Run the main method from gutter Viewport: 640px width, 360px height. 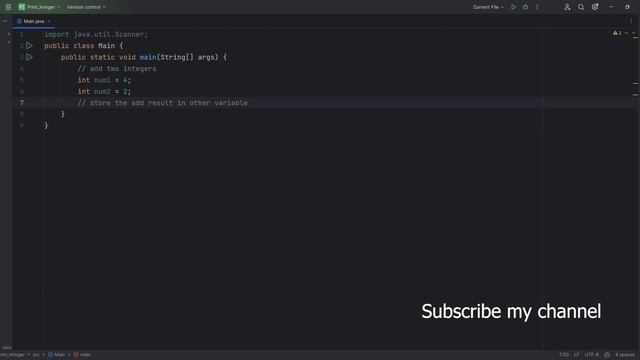pyautogui.click(x=29, y=57)
